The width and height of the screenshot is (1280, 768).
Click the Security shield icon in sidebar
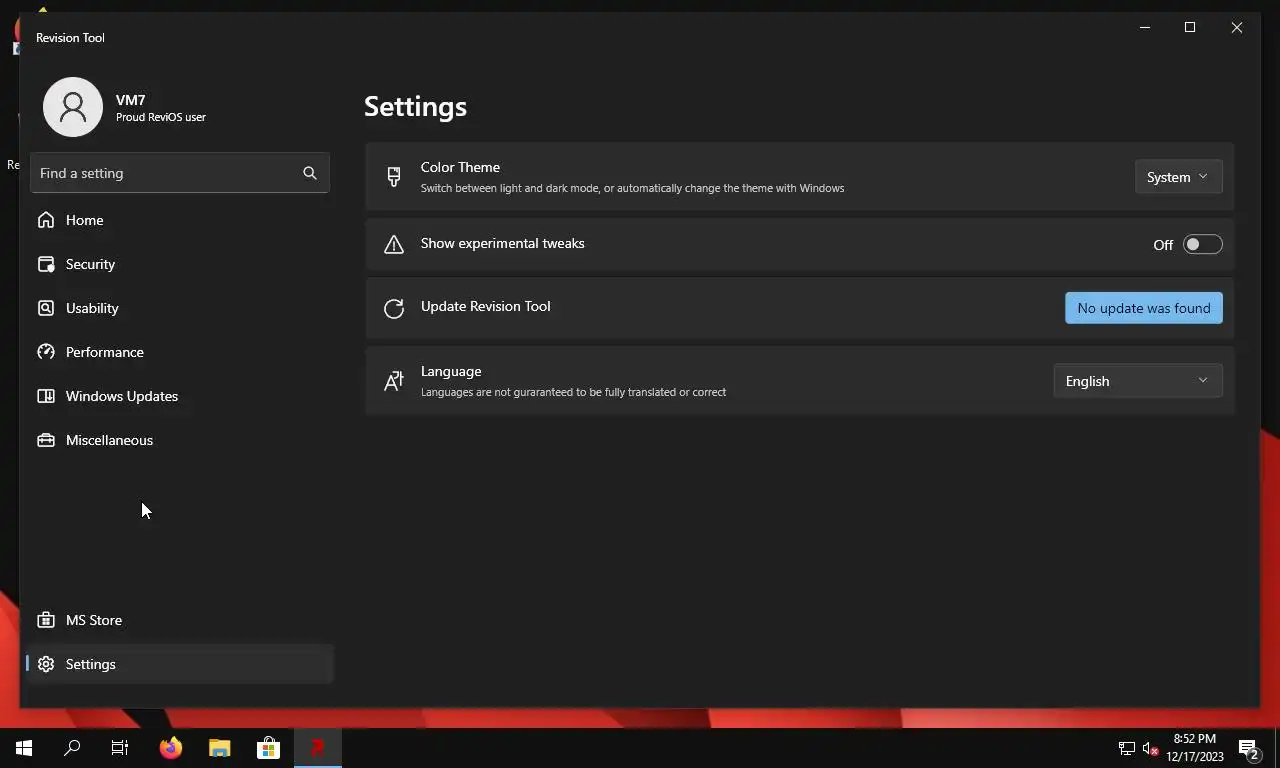click(x=46, y=264)
